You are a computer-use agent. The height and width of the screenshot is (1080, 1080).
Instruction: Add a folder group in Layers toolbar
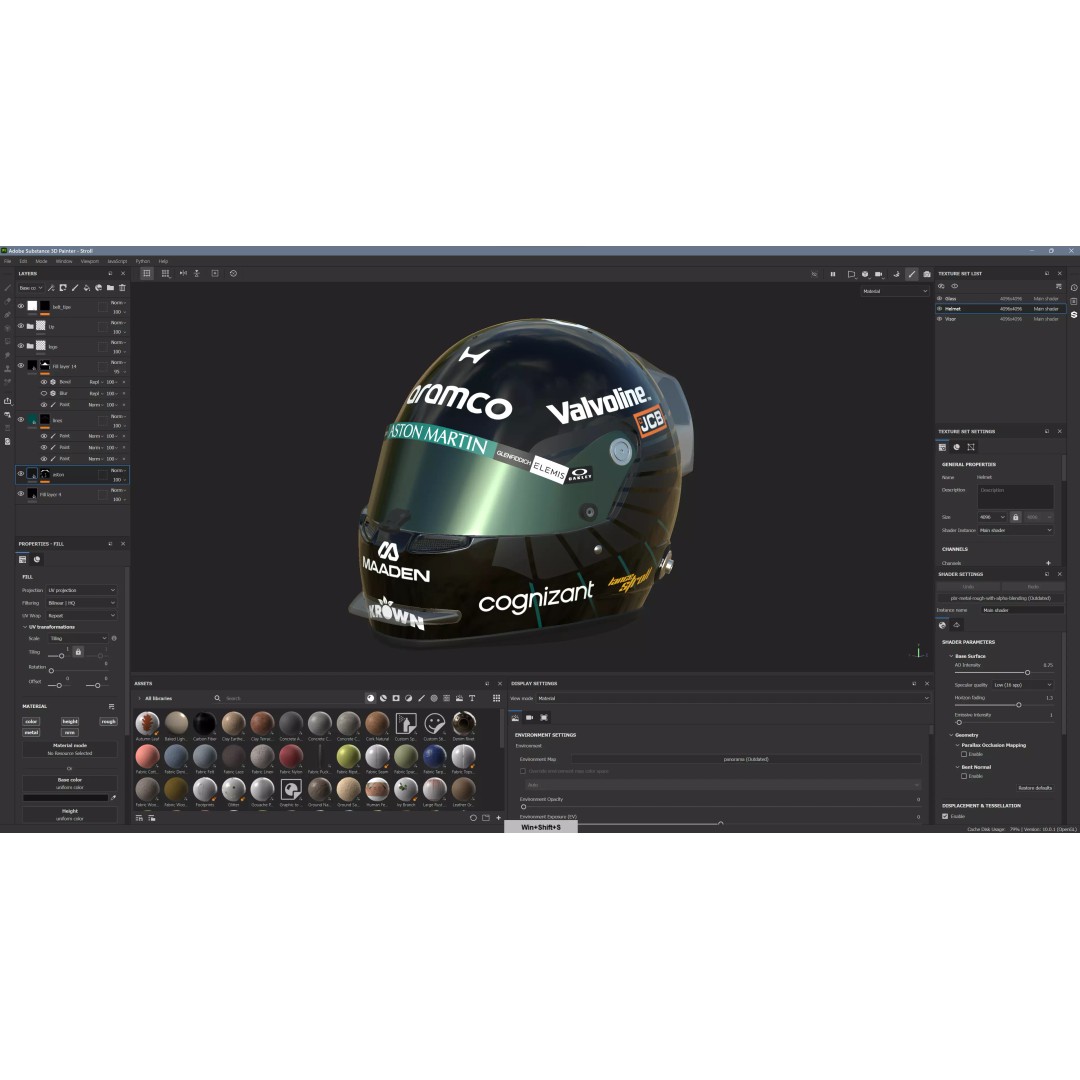pyautogui.click(x=110, y=288)
